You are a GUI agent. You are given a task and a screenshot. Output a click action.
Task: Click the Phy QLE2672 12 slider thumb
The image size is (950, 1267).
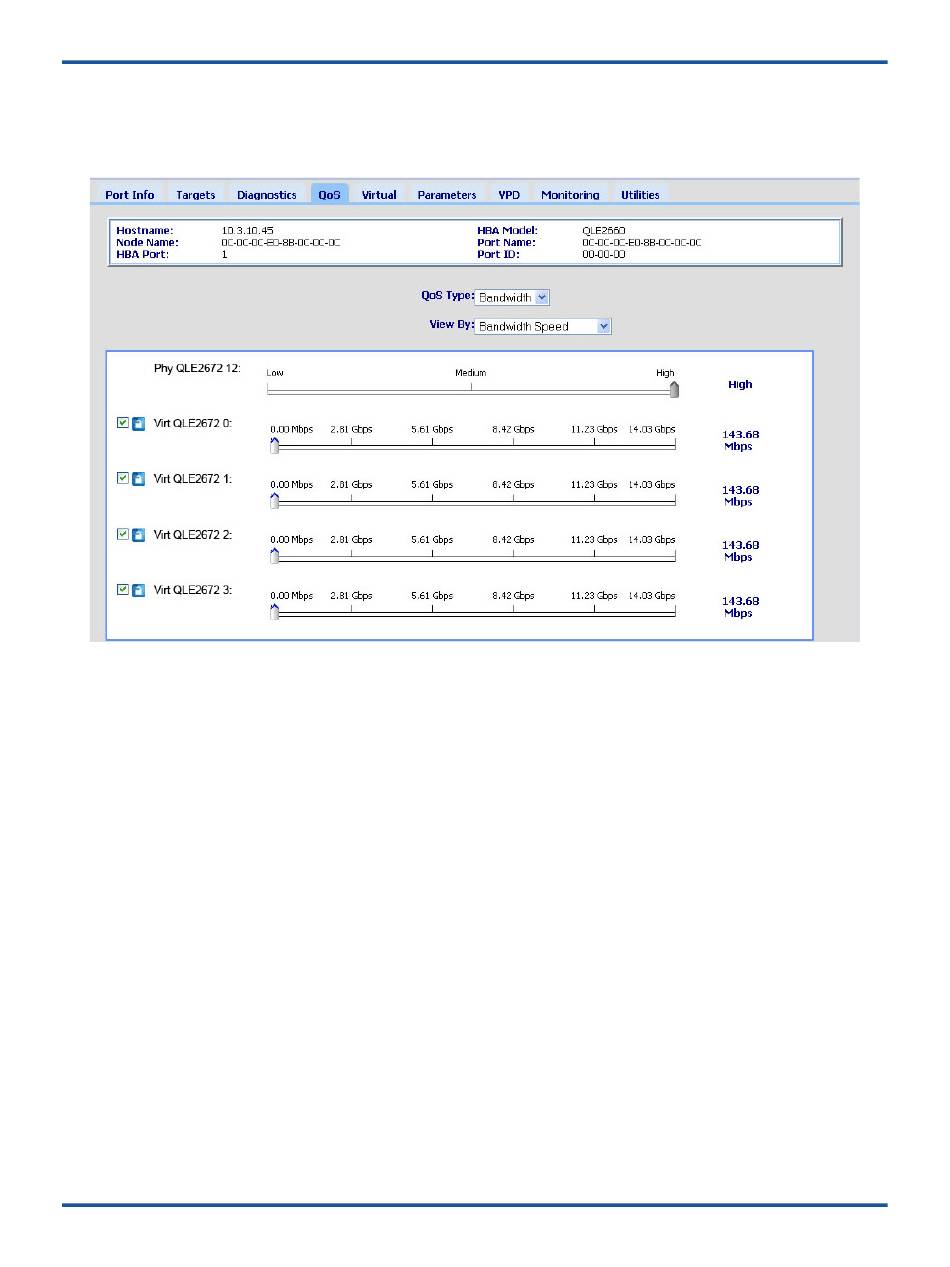point(674,389)
